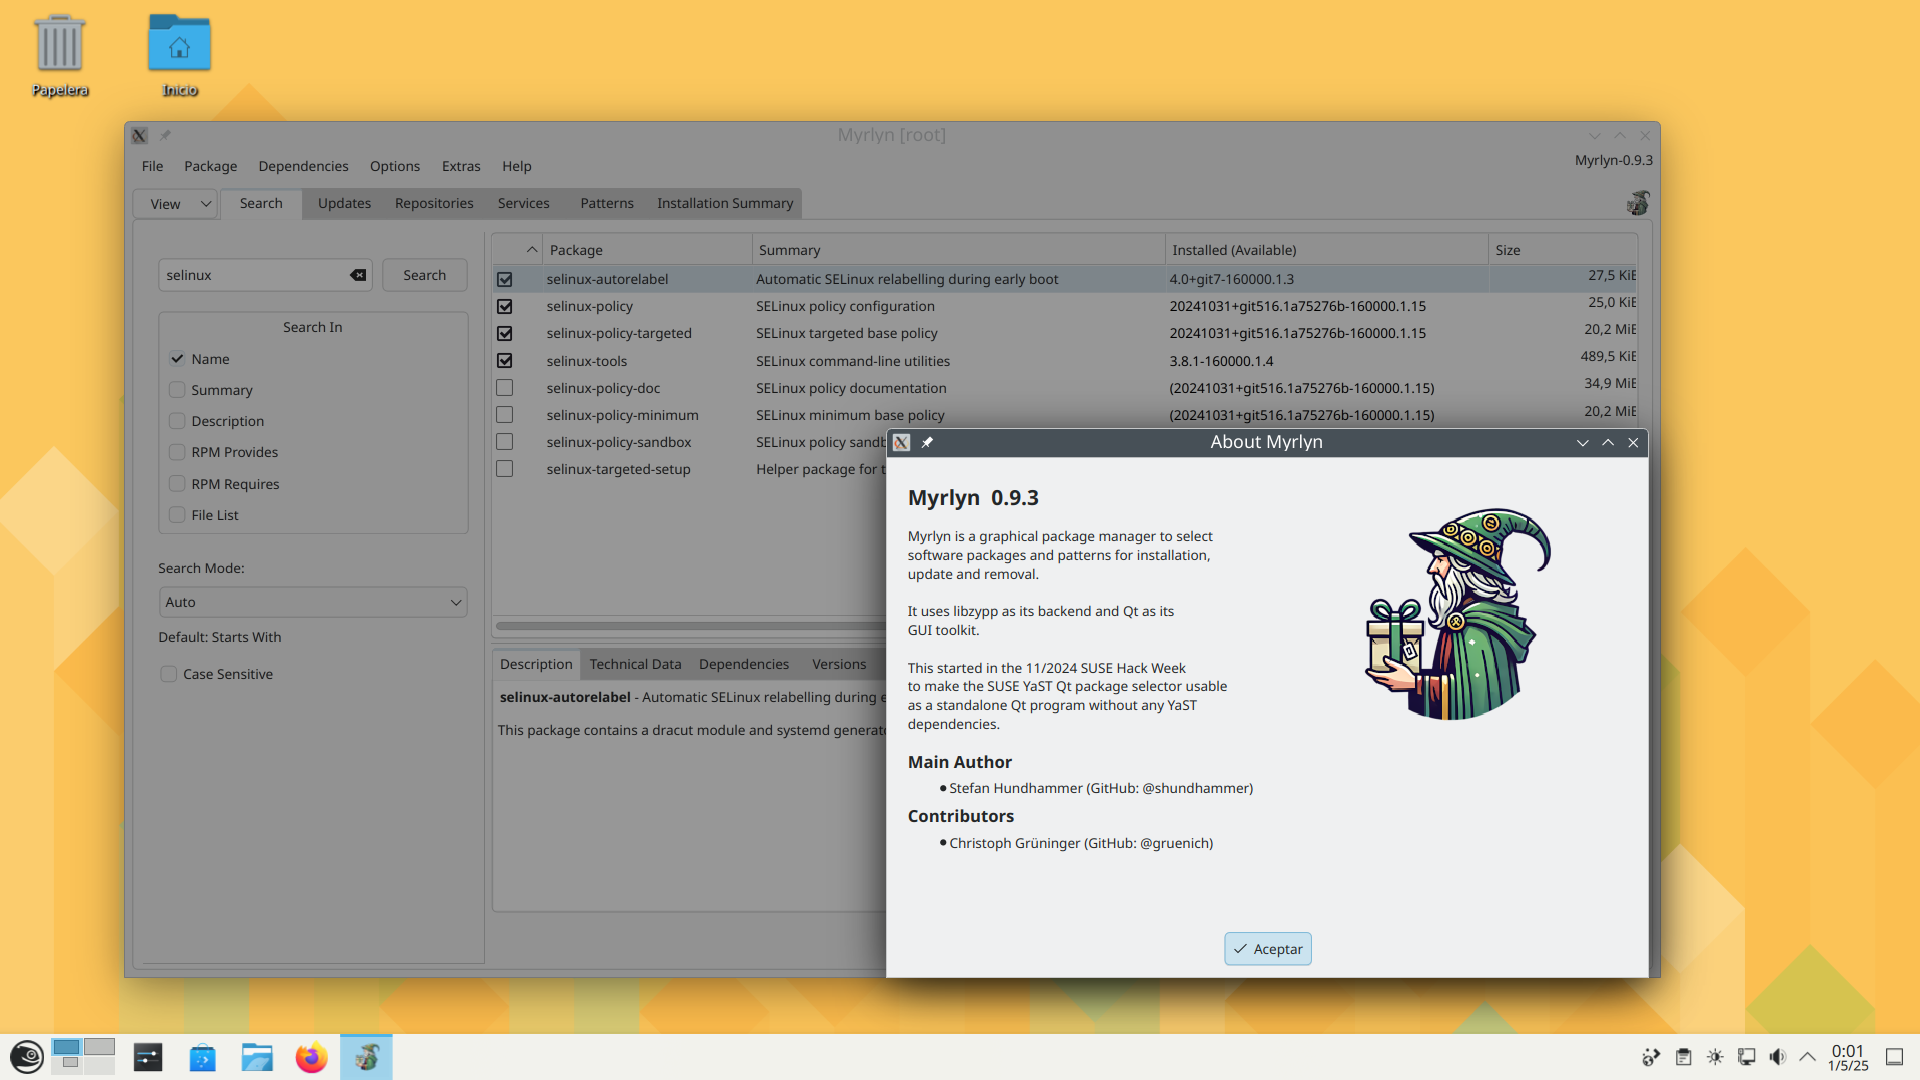Viewport: 1920px width, 1080px height.
Task: Click the Myrlyn wizard logo in the main window
Action: 1637,203
